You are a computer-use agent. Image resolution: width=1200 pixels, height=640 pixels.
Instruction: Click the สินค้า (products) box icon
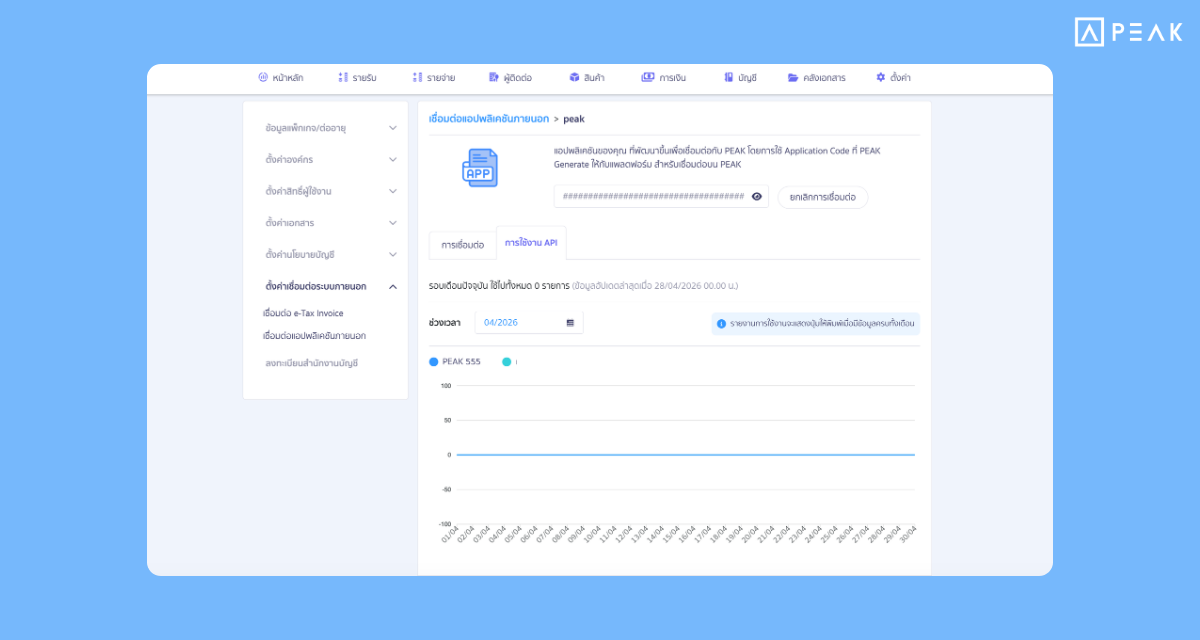point(573,77)
